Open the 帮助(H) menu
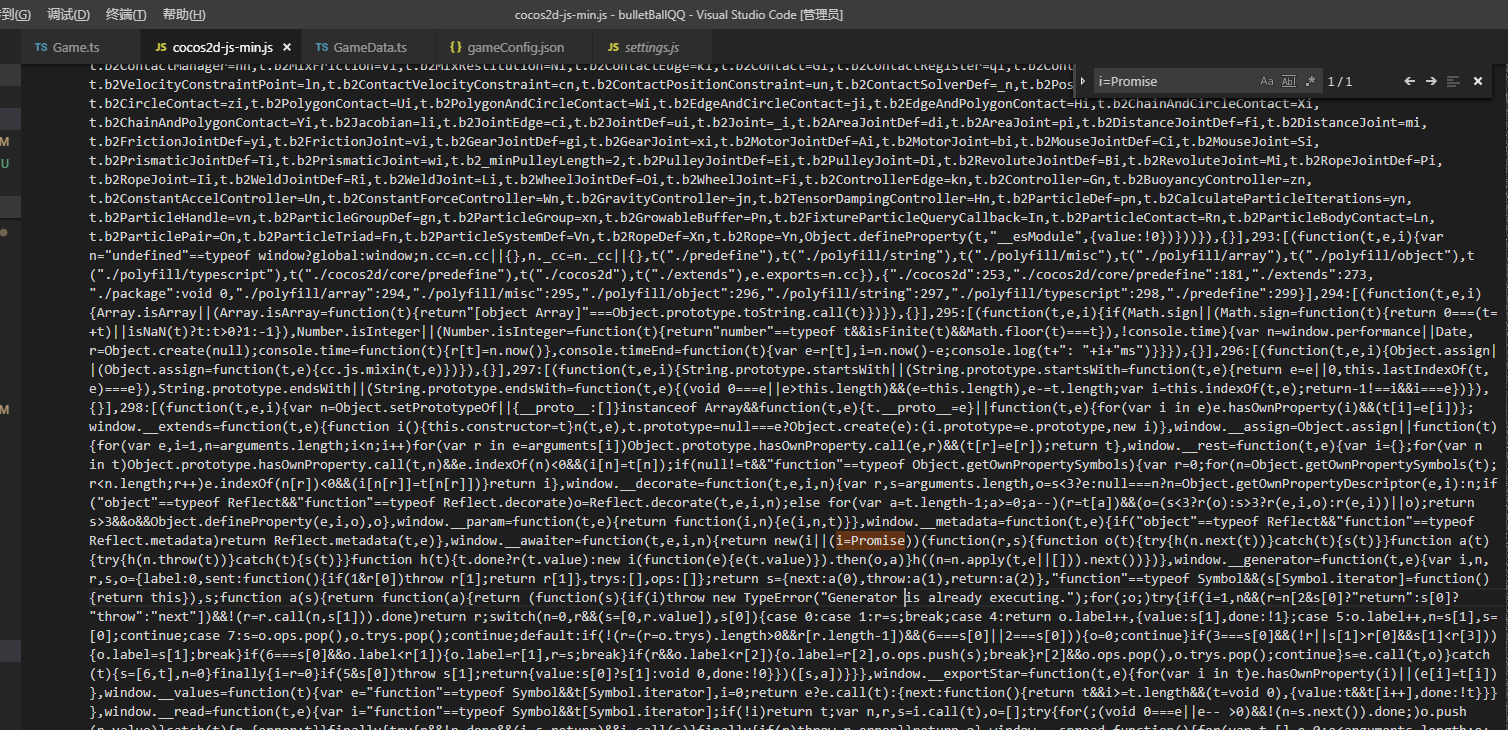Image resolution: width=1508 pixels, height=730 pixels. pyautogui.click(x=184, y=15)
